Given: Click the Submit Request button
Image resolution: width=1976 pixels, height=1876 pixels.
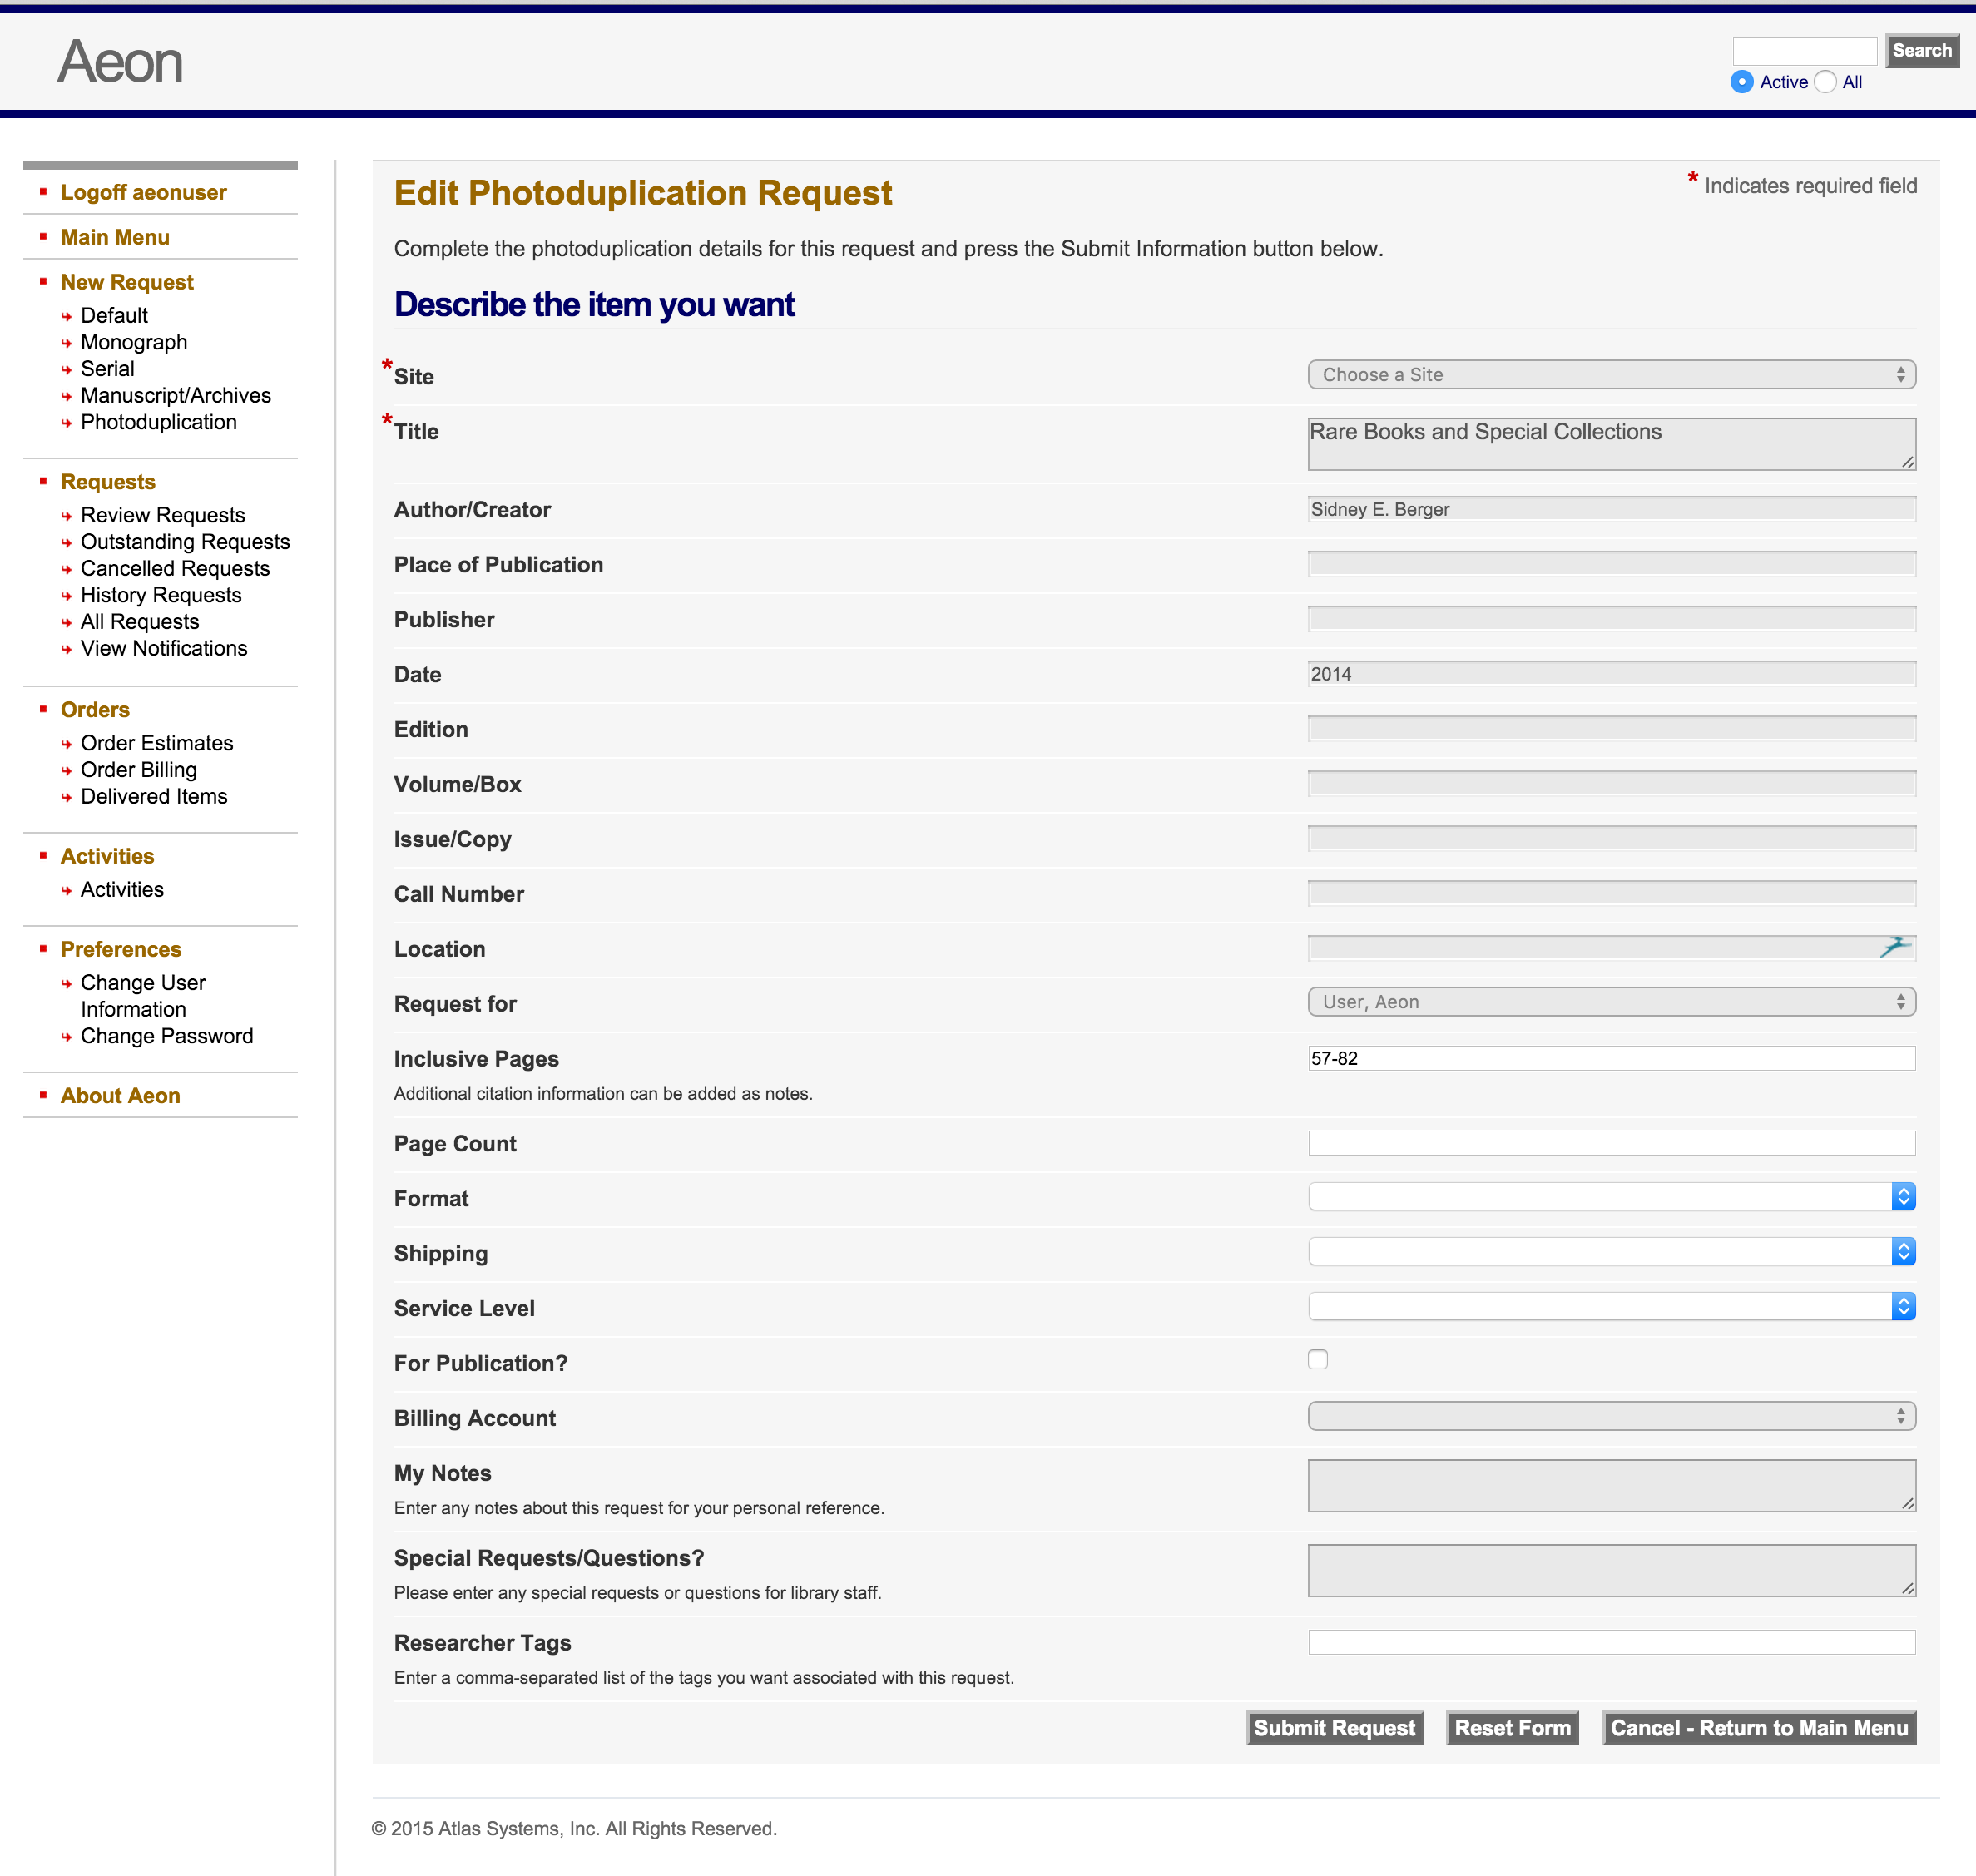Looking at the screenshot, I should [1334, 1728].
